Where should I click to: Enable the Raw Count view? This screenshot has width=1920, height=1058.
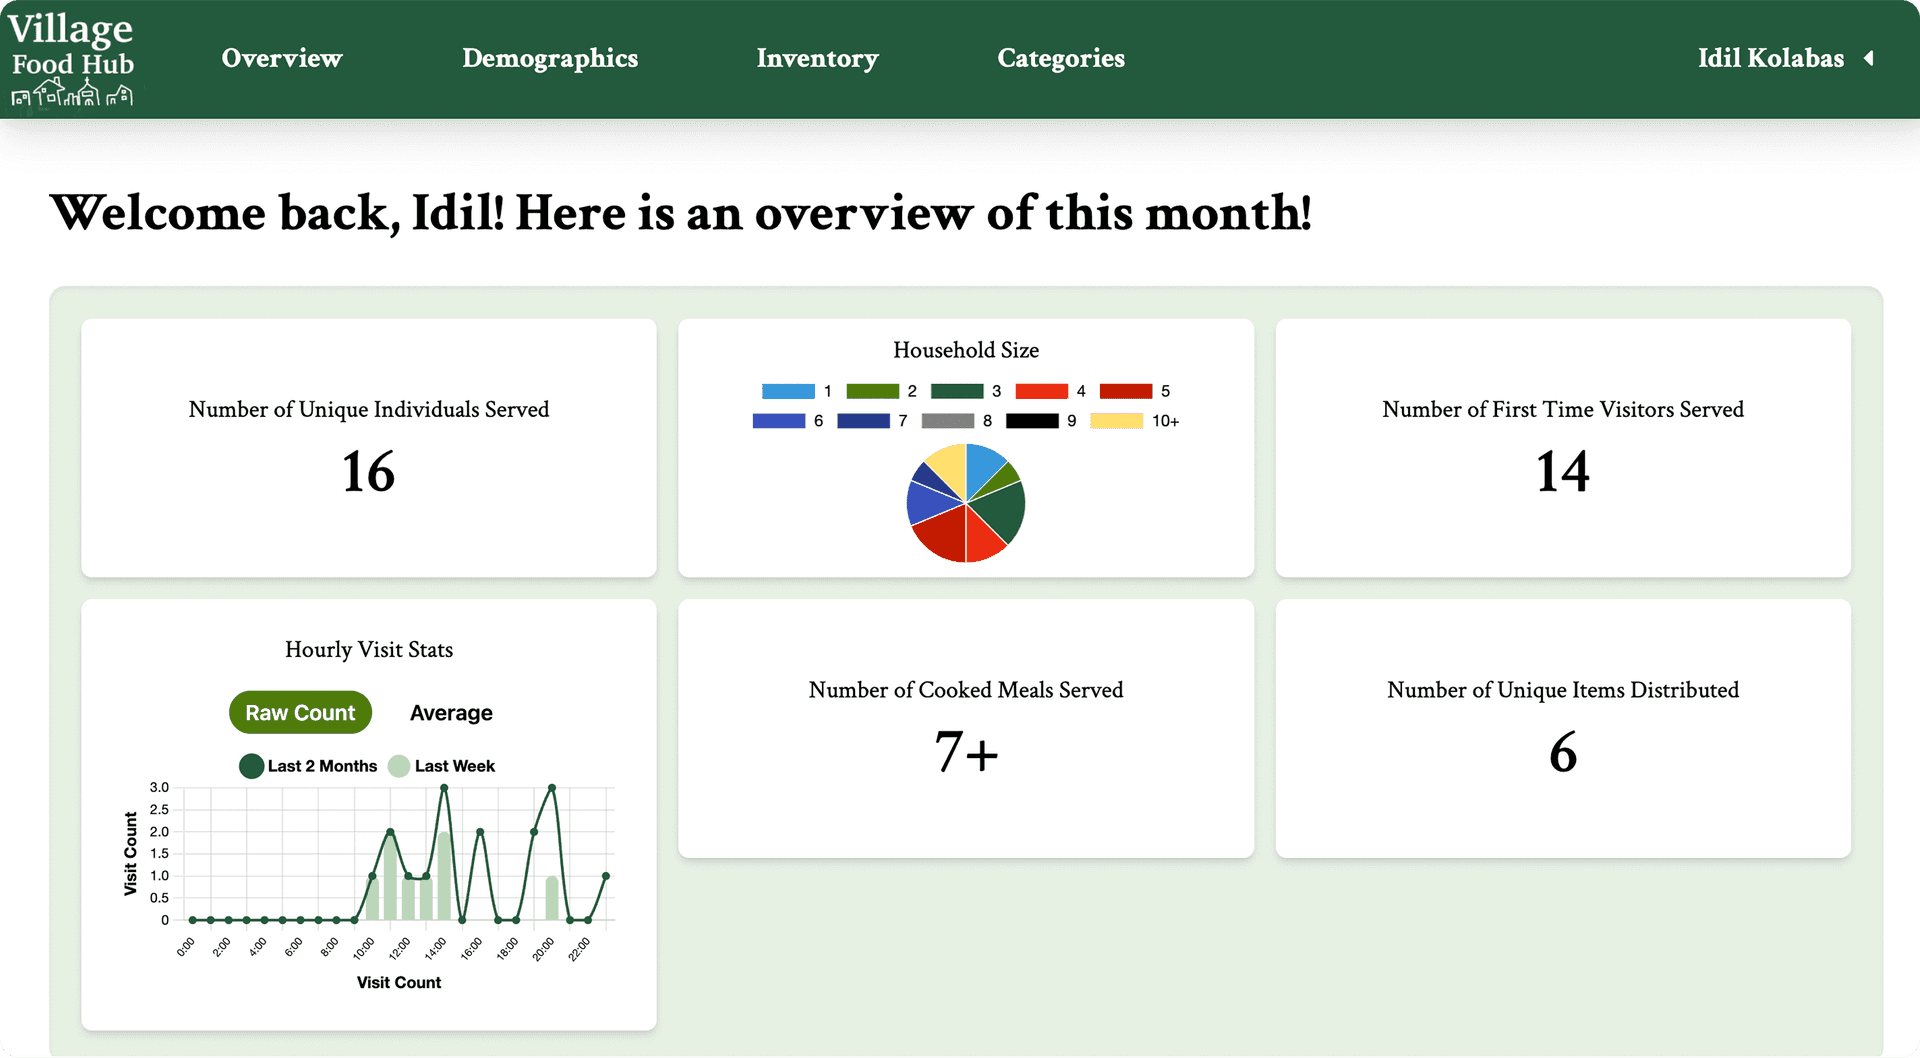pyautogui.click(x=300, y=712)
